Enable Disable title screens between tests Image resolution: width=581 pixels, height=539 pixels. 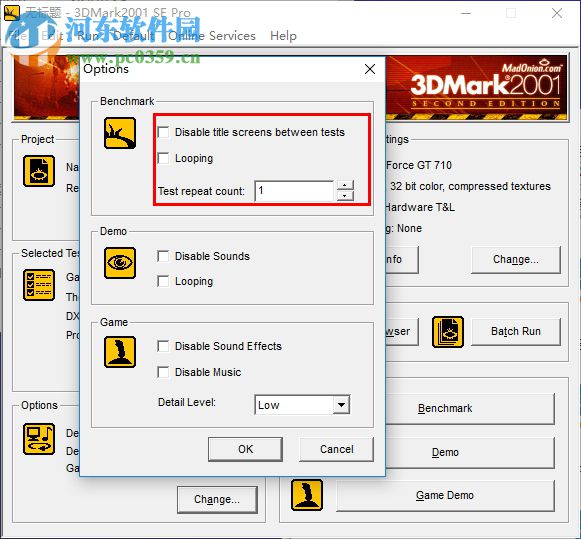(163, 132)
